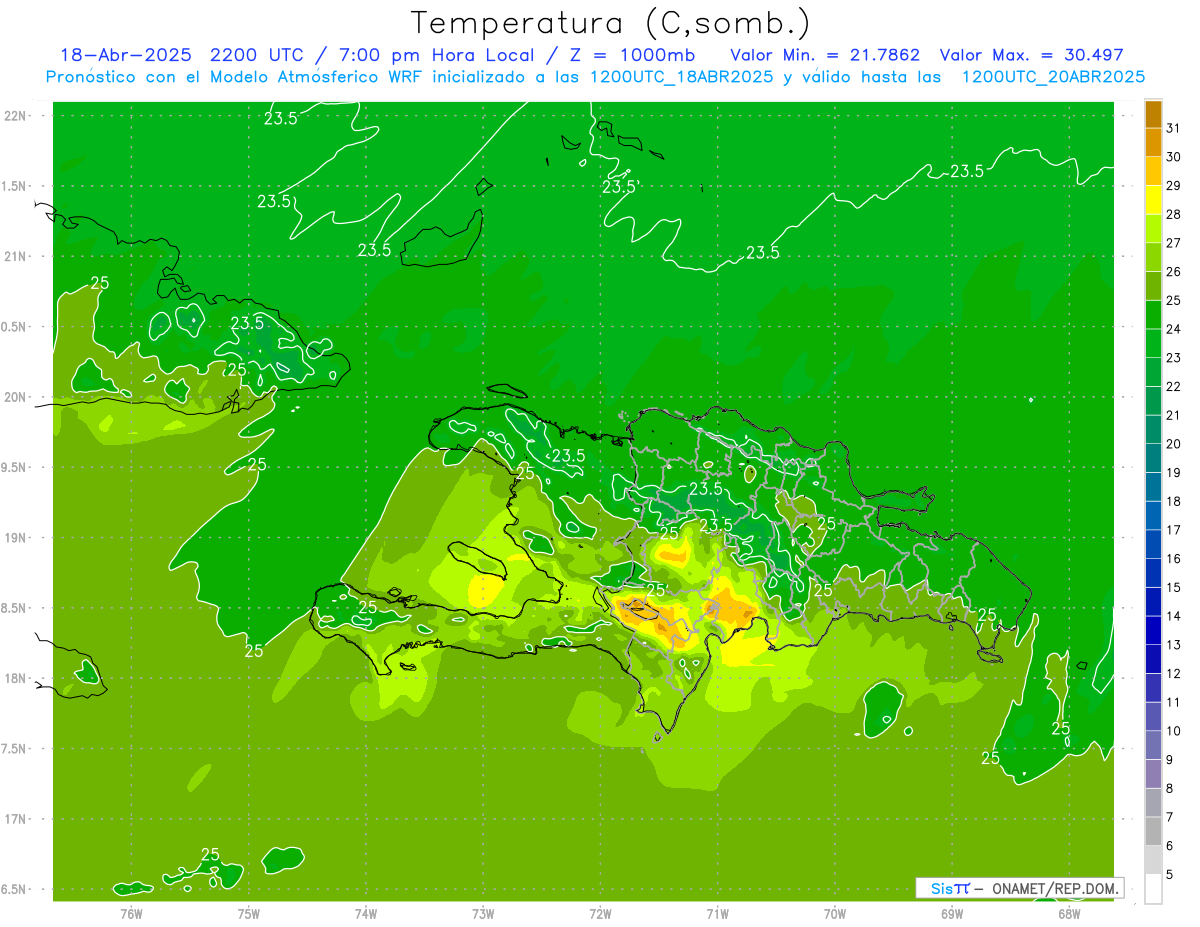The height and width of the screenshot is (927, 1200).
Task: Click the teal legend swatch between 19 and 20
Action: 1153,458
